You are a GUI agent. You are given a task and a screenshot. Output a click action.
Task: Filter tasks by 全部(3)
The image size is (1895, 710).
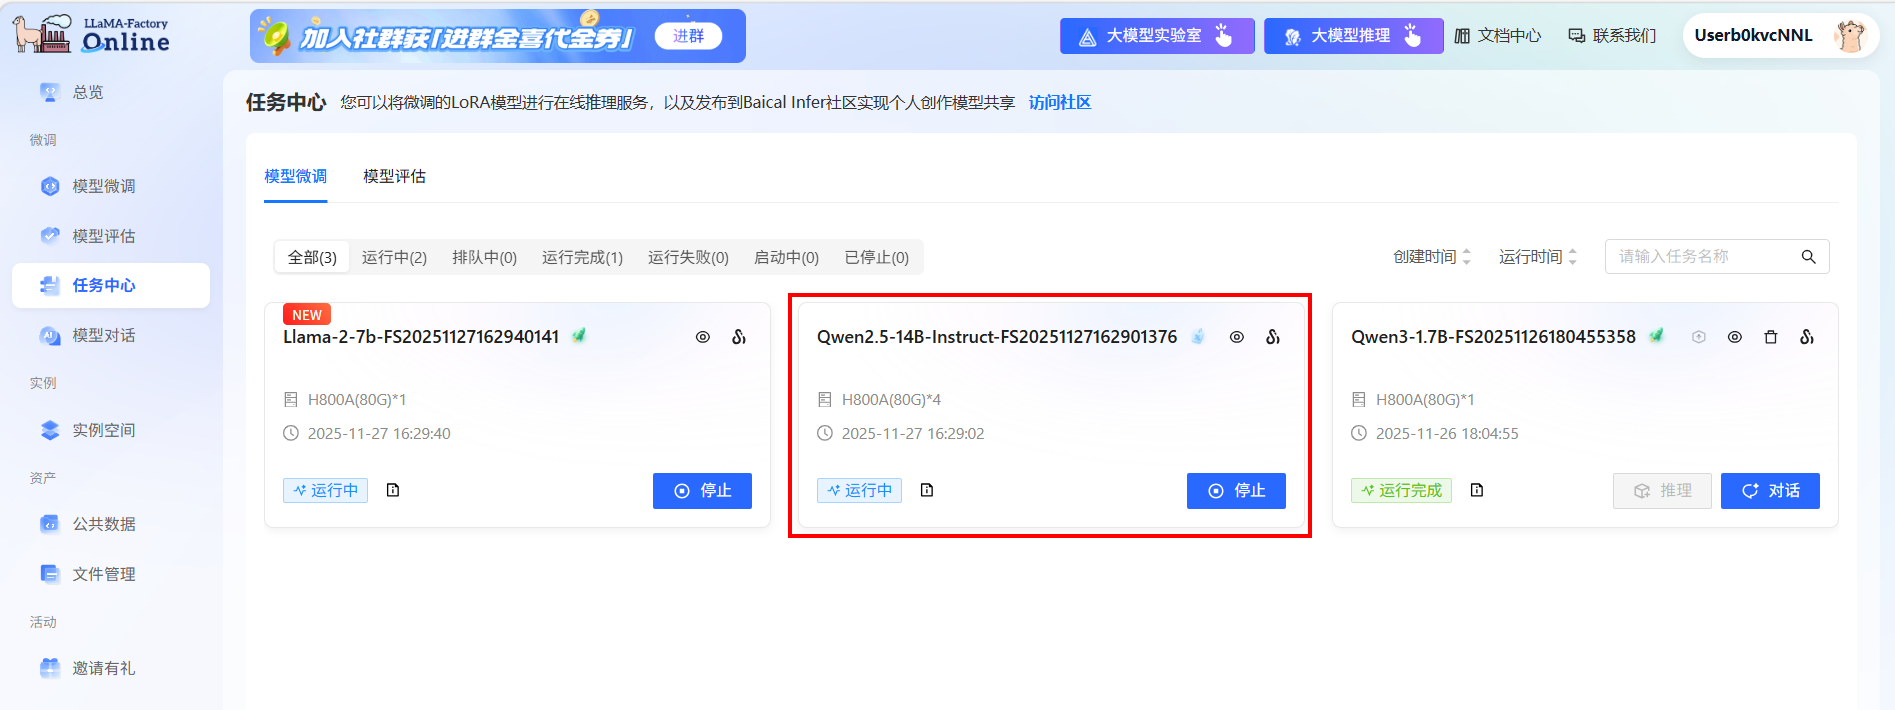(312, 257)
